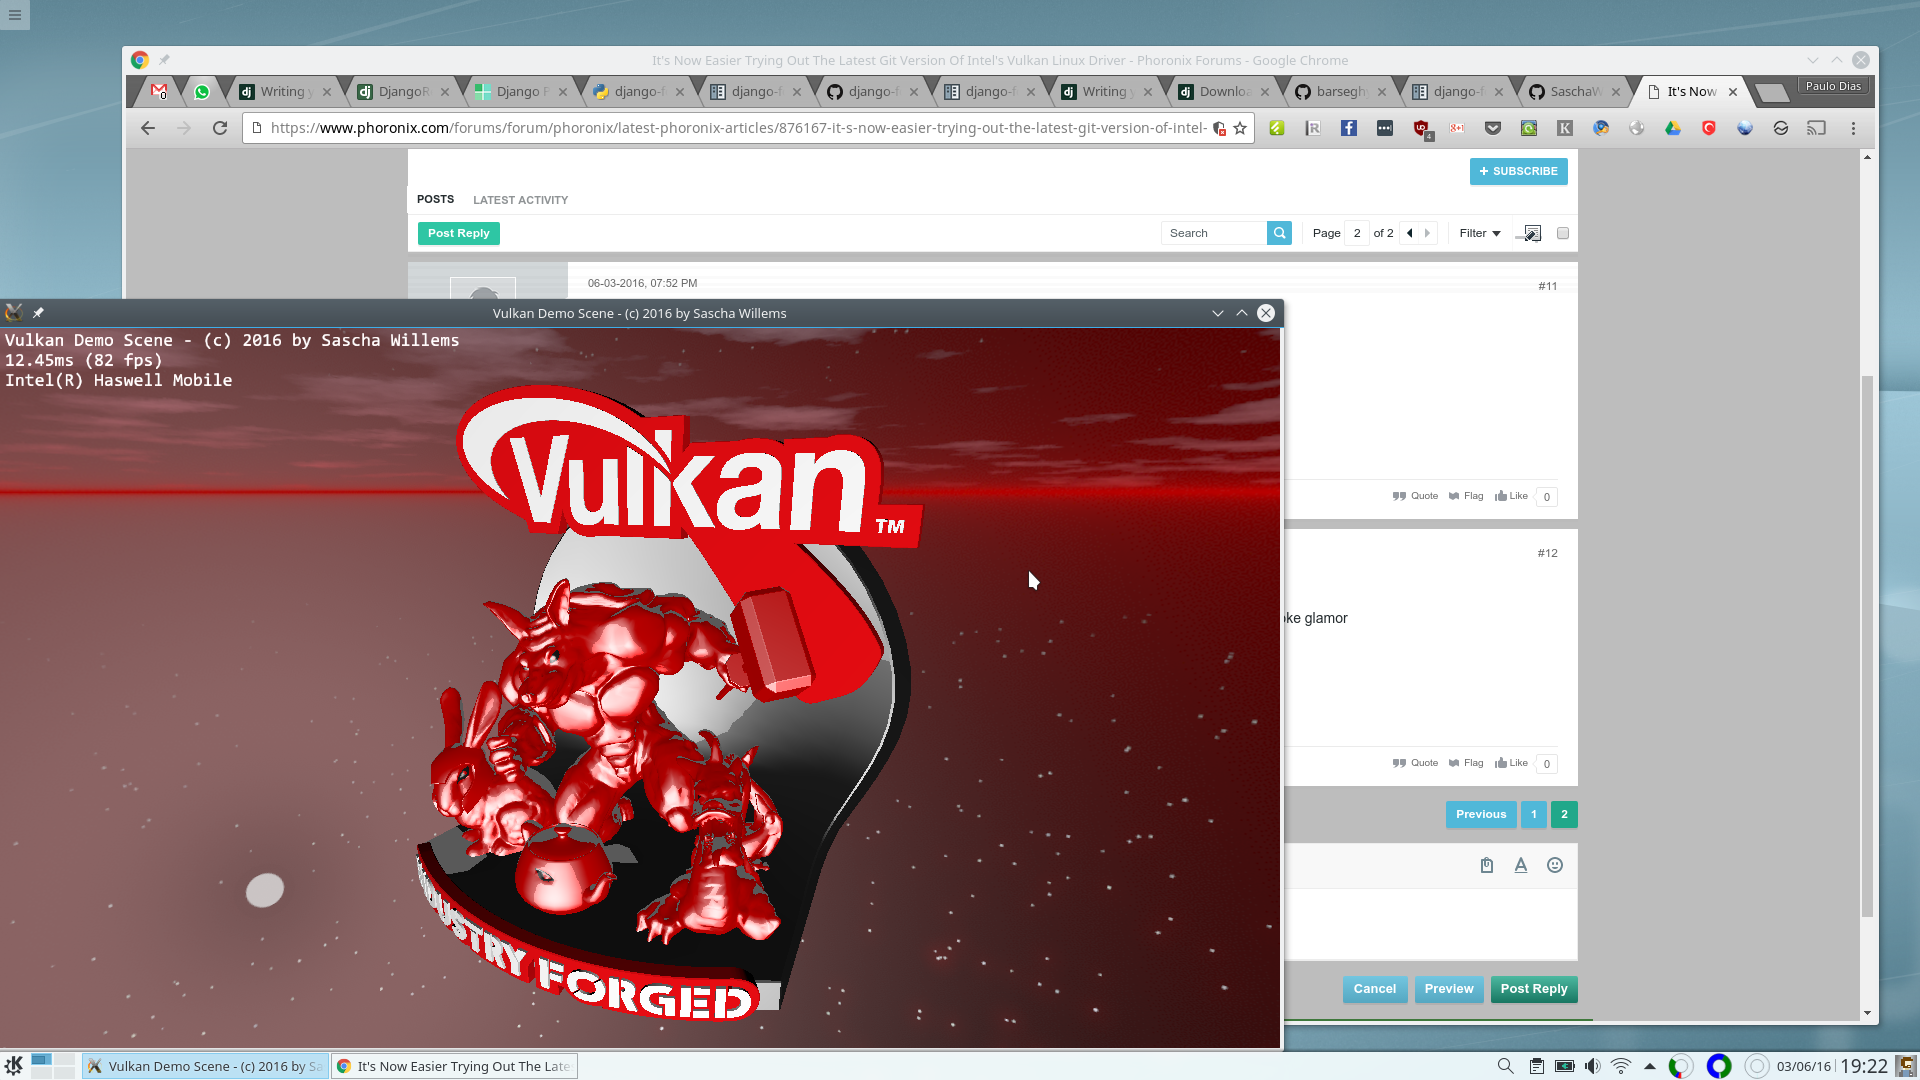Open the volume control in tray
Viewport: 1920px width, 1080px height.
(x=1592, y=1066)
